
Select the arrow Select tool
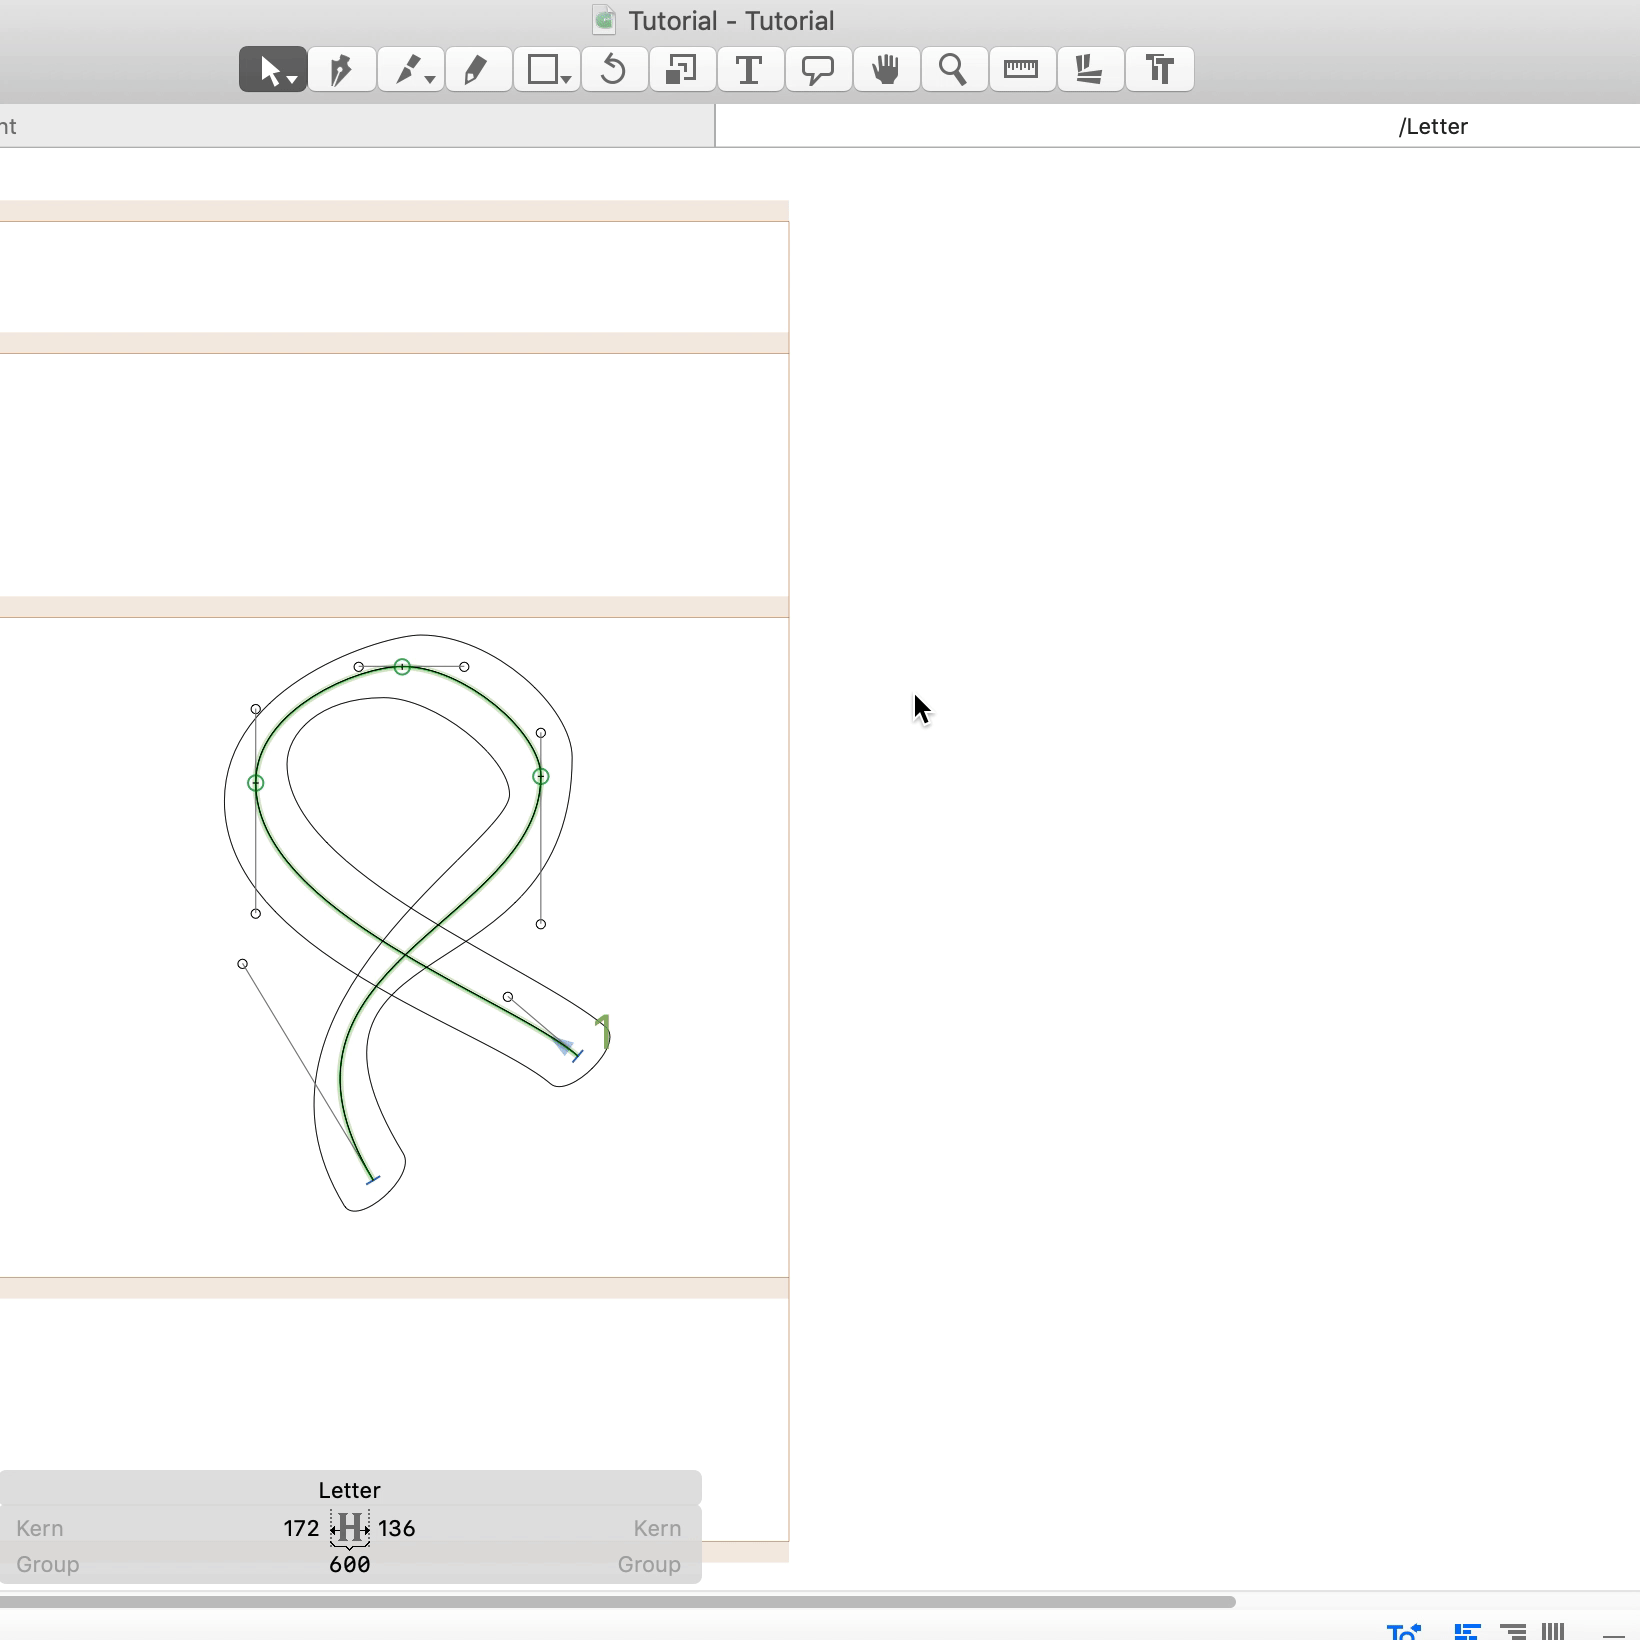click(272, 70)
